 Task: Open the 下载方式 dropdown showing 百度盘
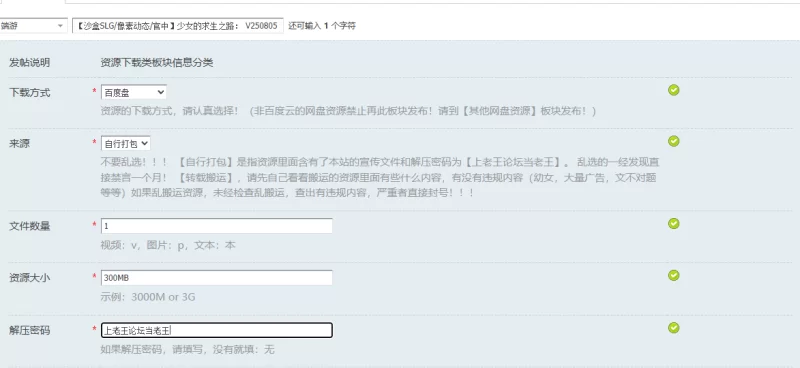click(x=134, y=92)
